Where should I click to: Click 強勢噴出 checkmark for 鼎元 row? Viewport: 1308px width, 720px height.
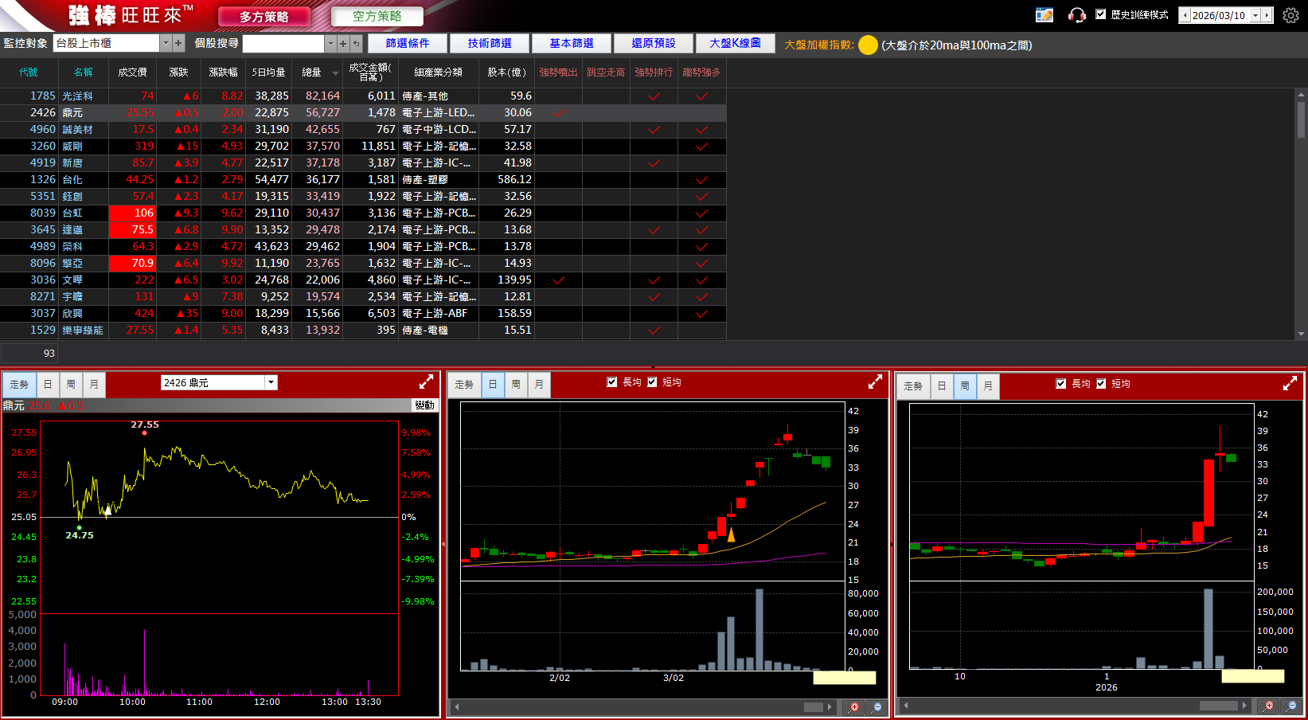(559, 113)
